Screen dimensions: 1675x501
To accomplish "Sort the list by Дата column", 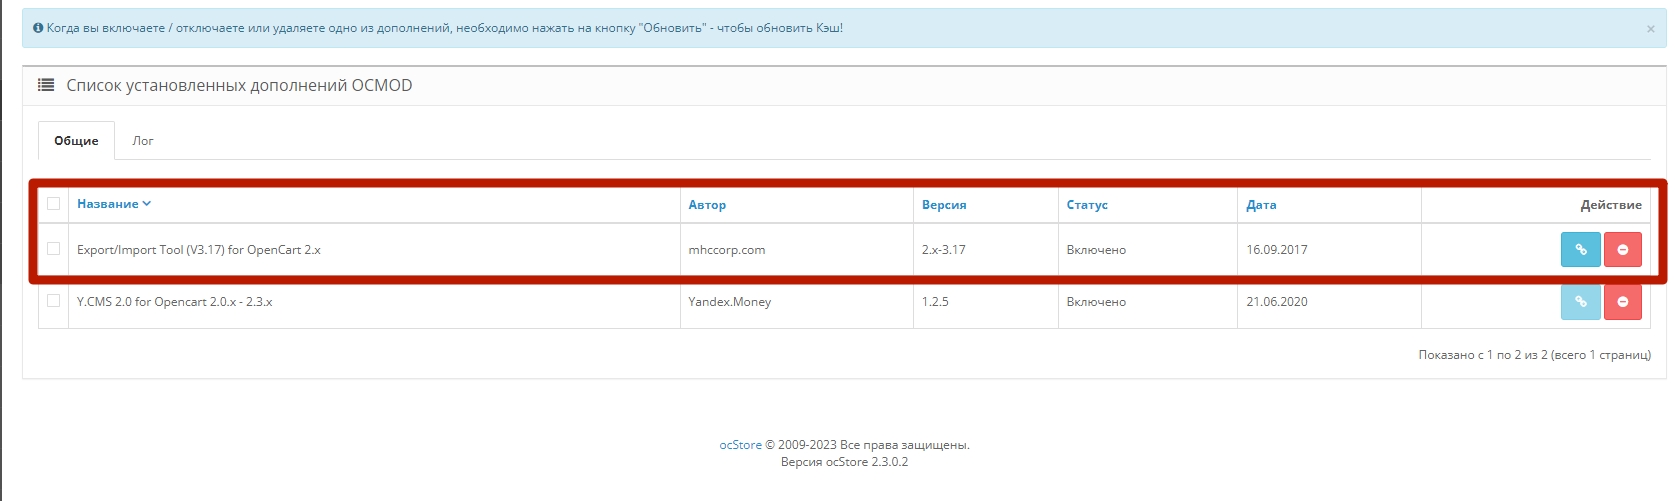I will pos(1260,205).
